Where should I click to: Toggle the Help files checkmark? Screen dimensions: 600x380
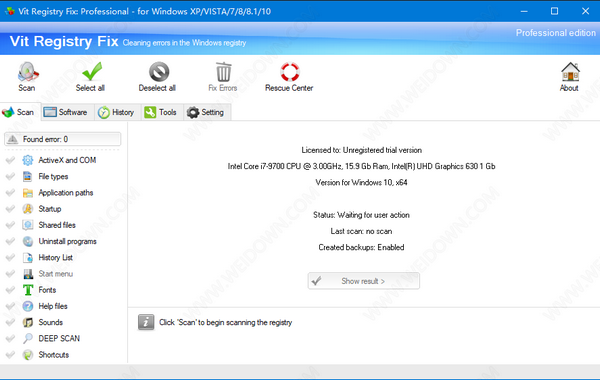[x=10, y=306]
